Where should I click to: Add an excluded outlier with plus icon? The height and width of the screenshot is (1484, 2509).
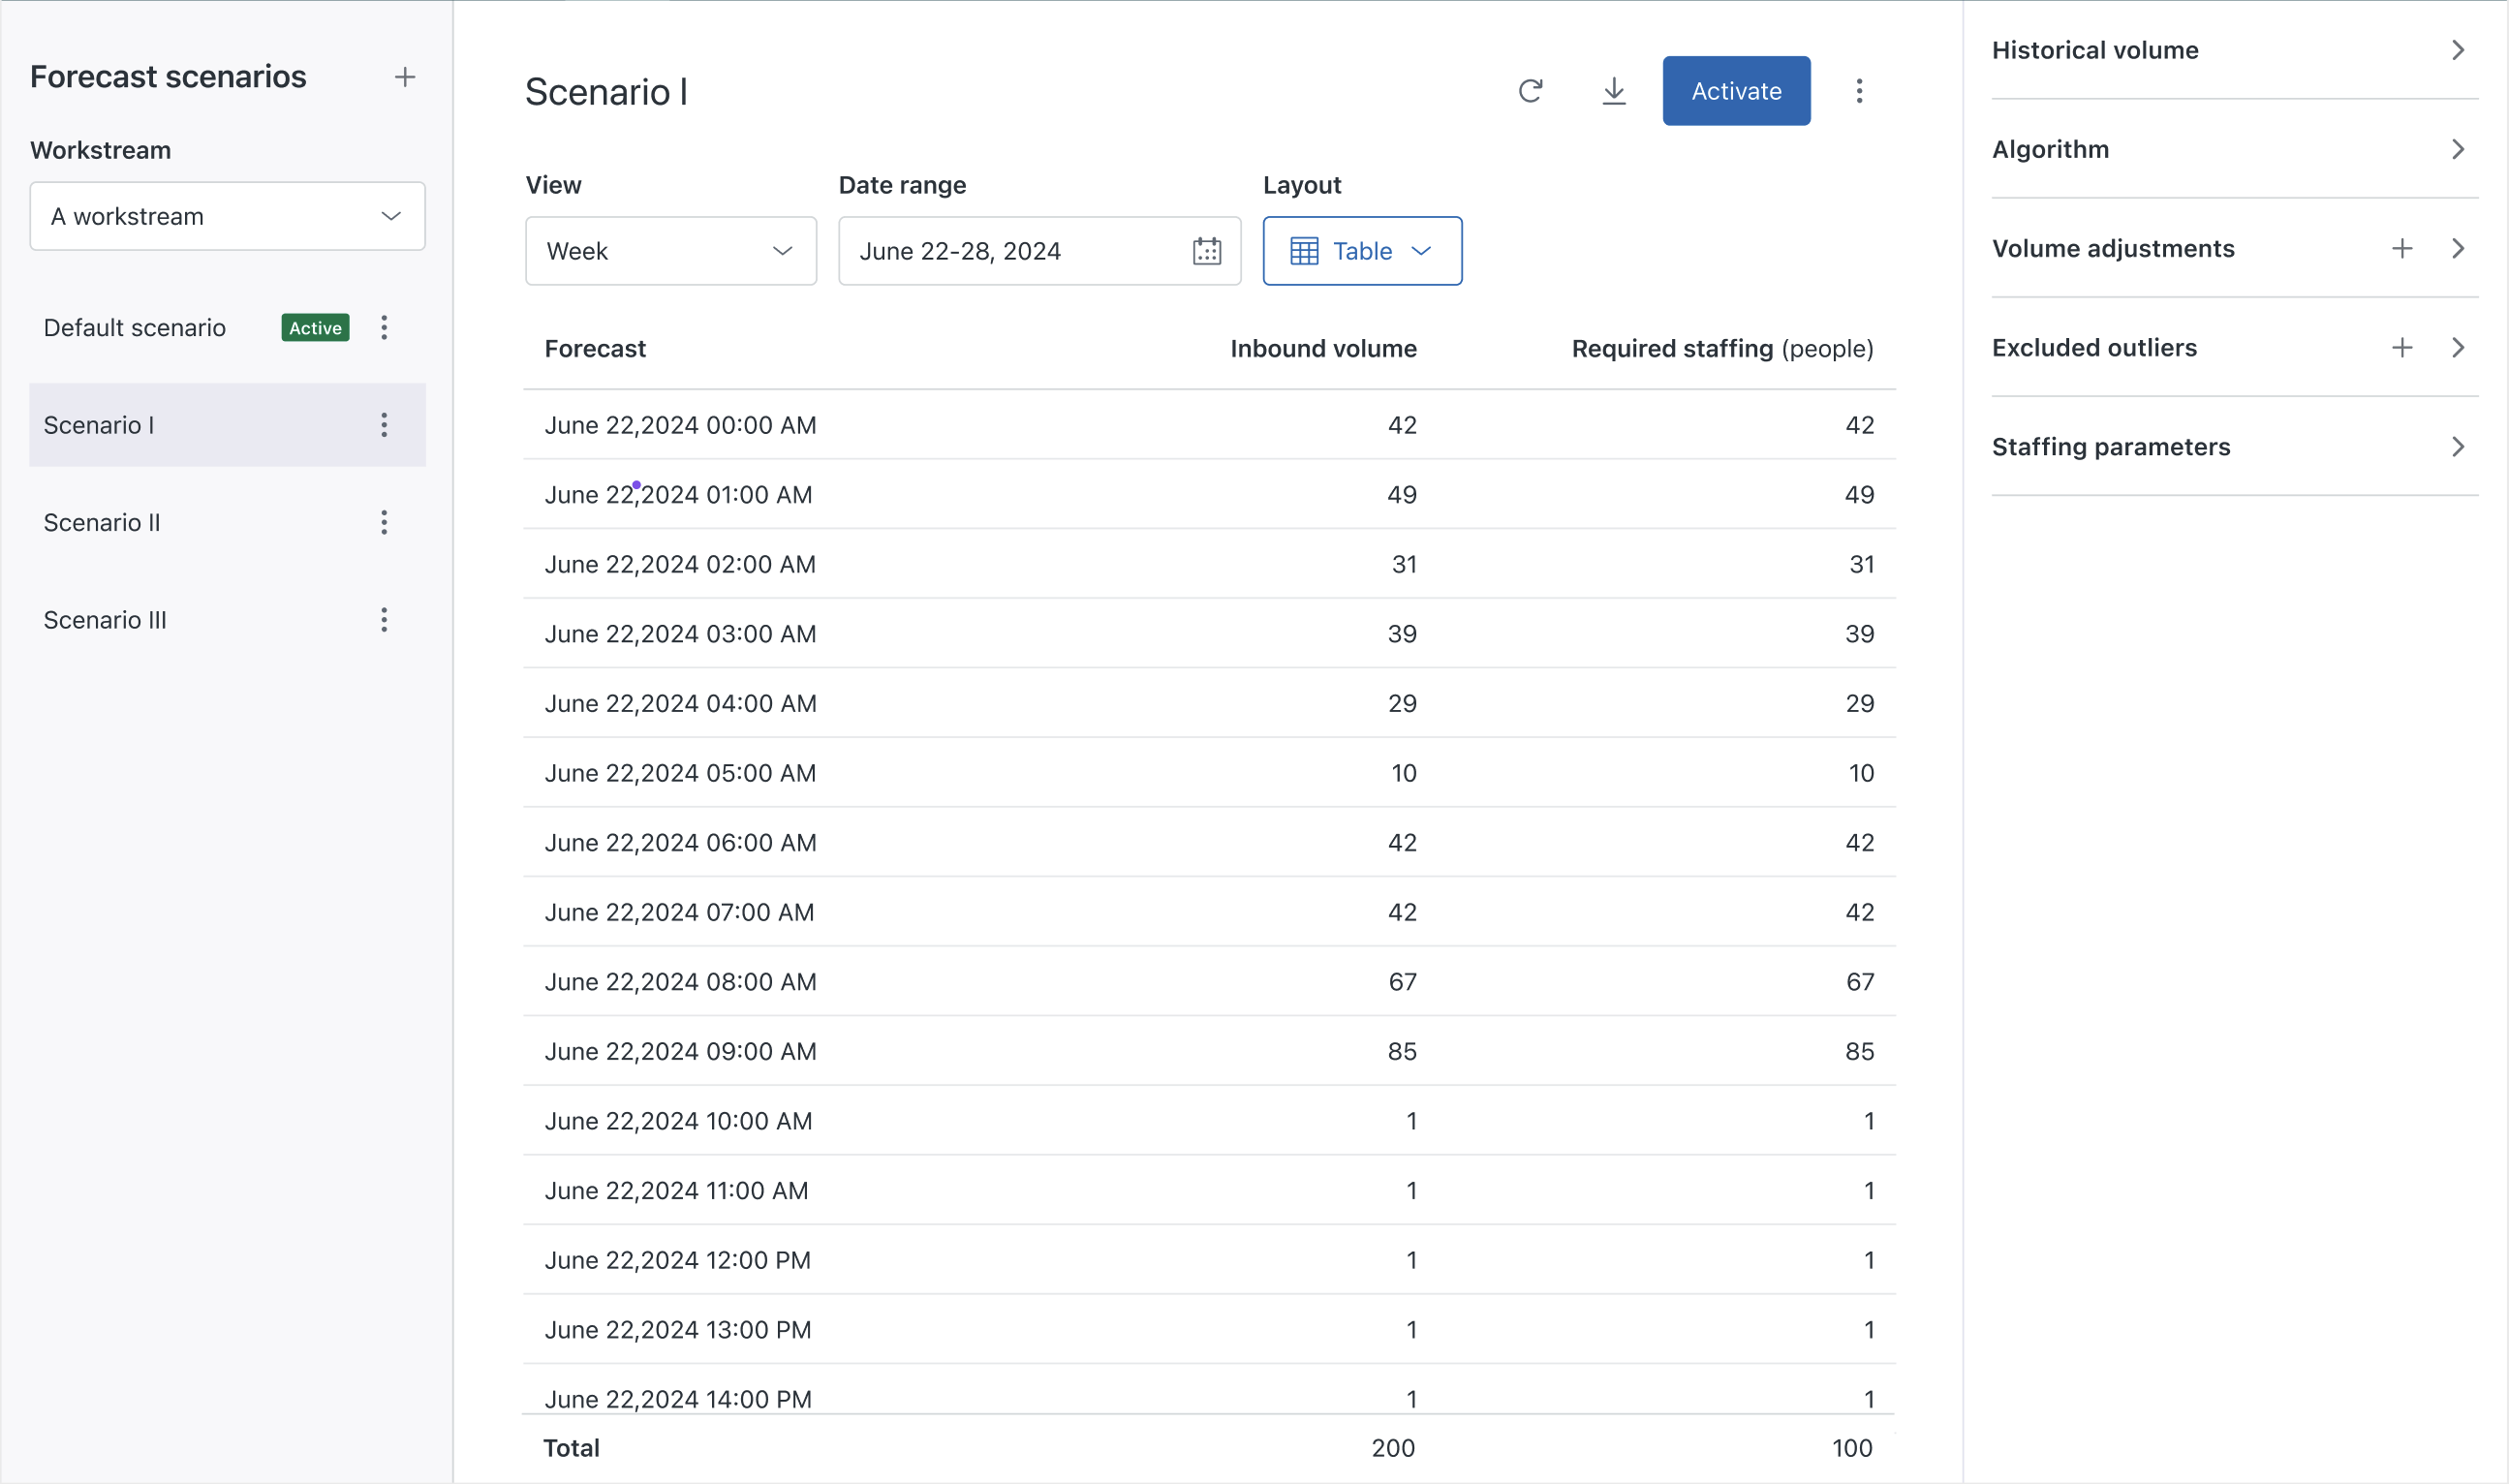2402,347
